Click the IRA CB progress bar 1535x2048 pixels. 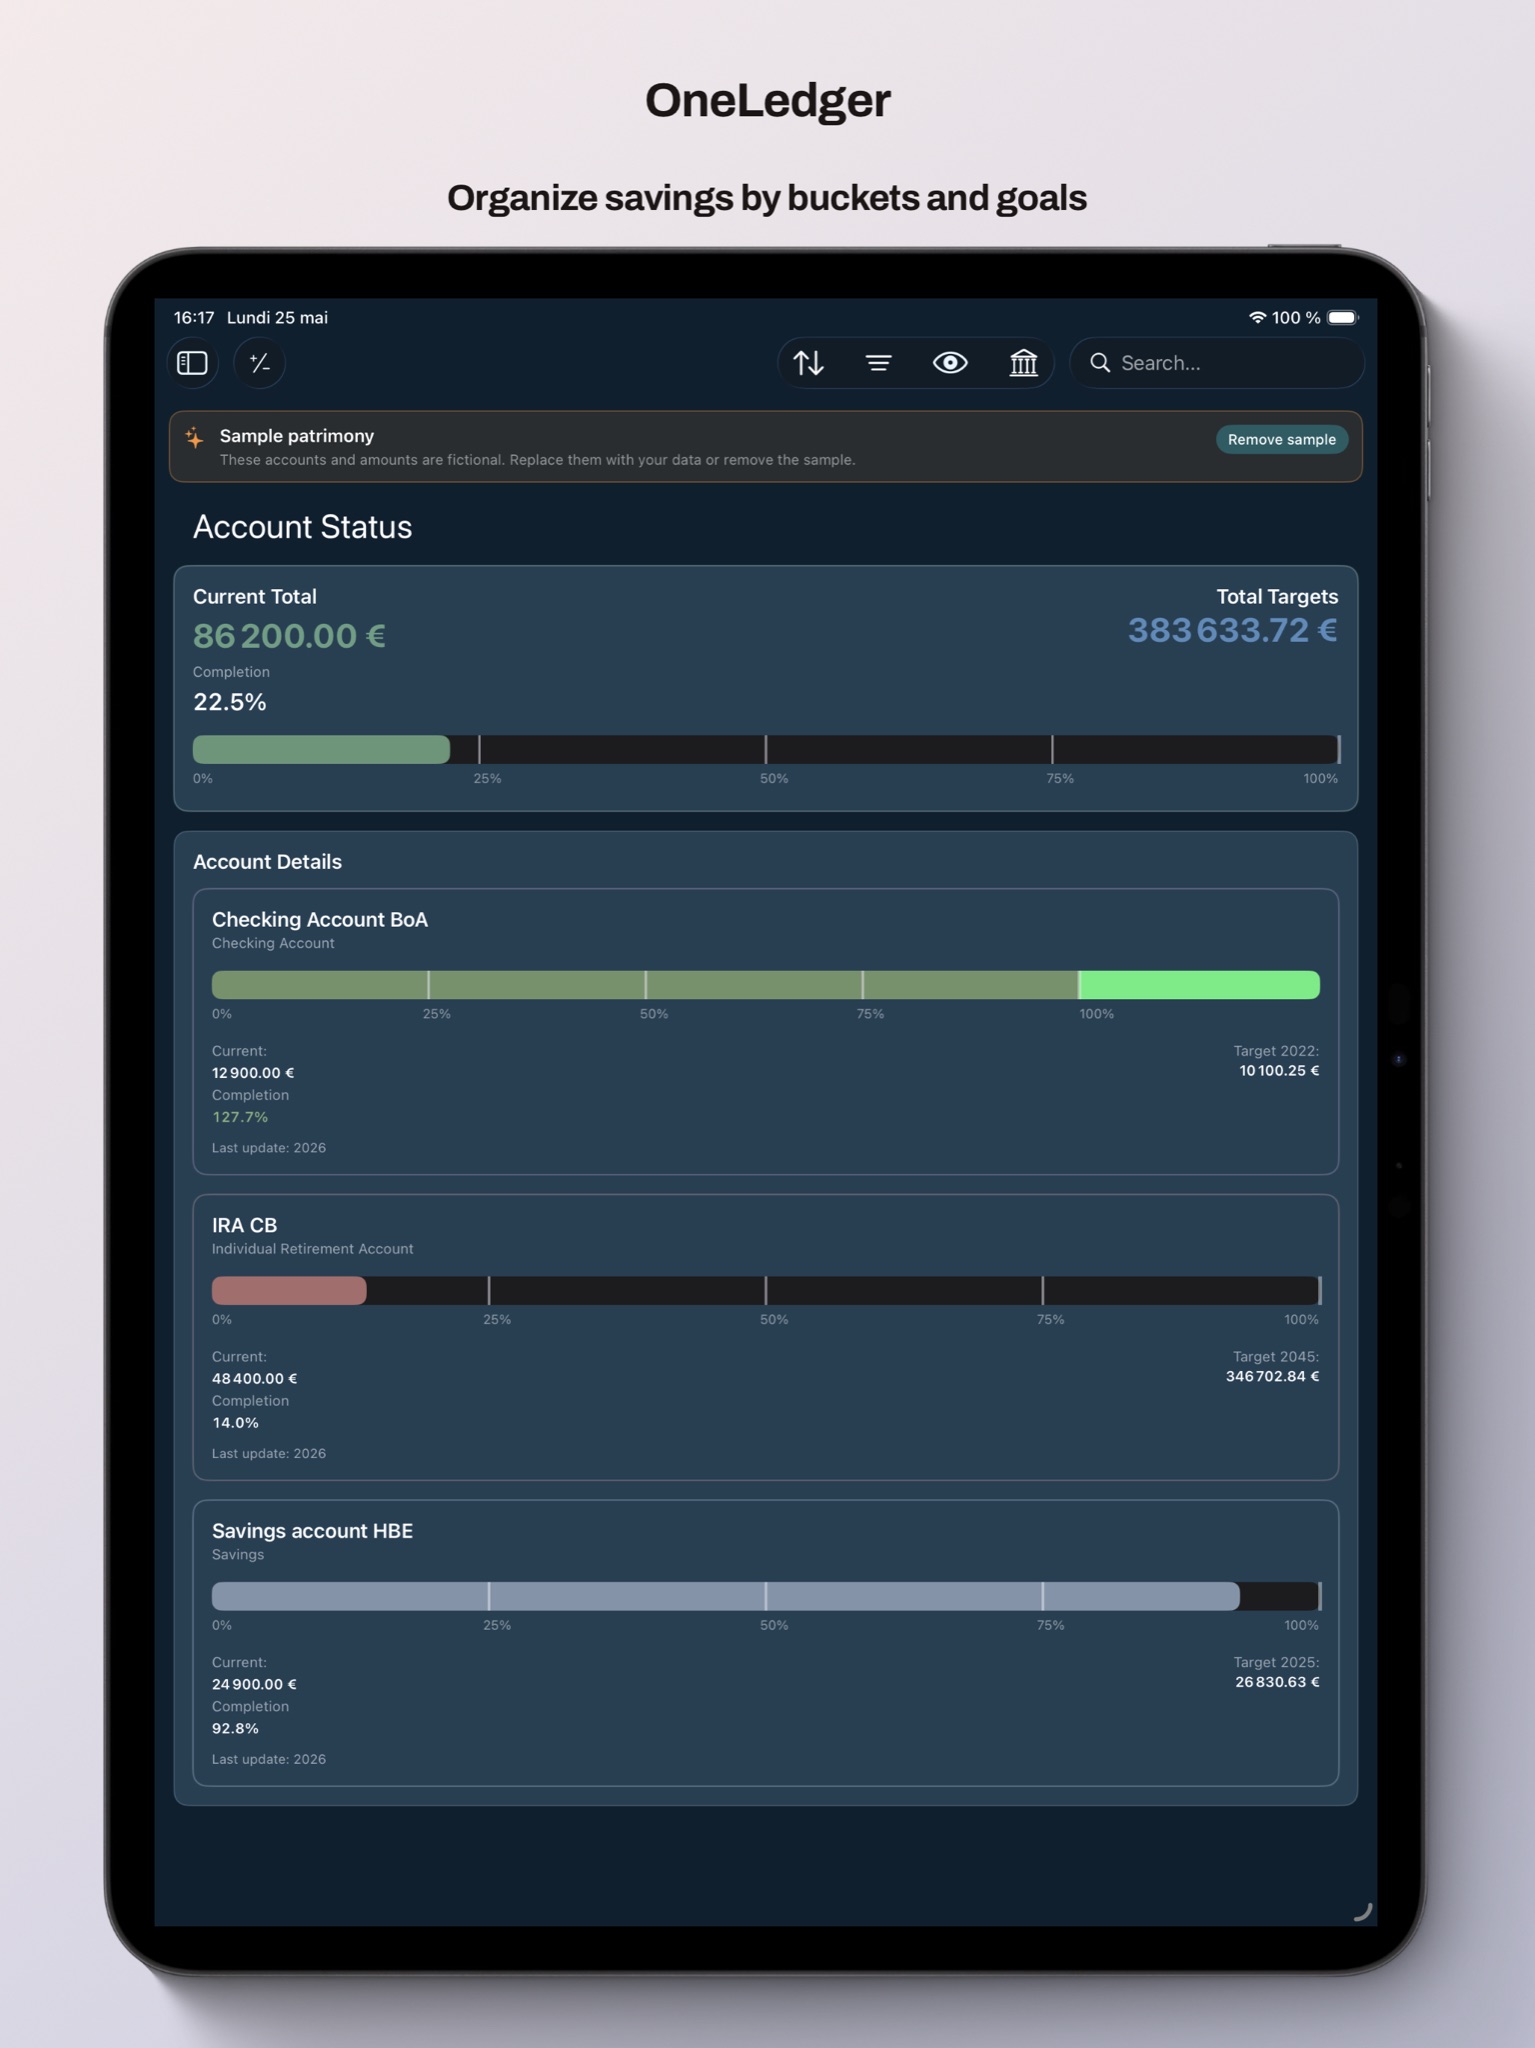(x=766, y=1290)
